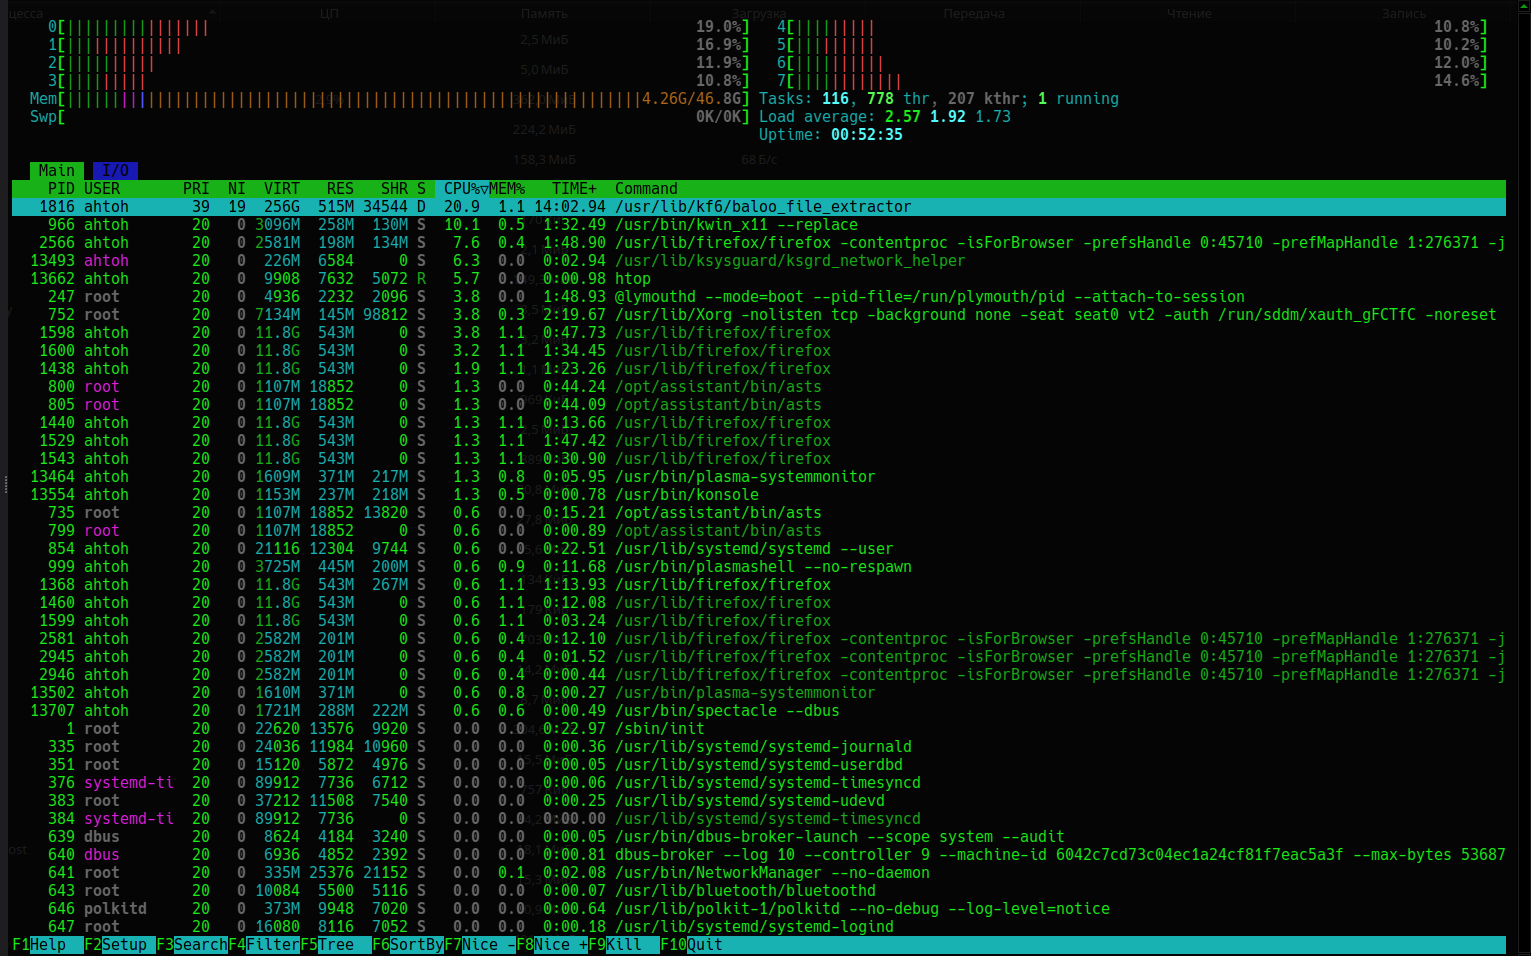Select the /usr/bin/konsole process row

(x=759, y=495)
